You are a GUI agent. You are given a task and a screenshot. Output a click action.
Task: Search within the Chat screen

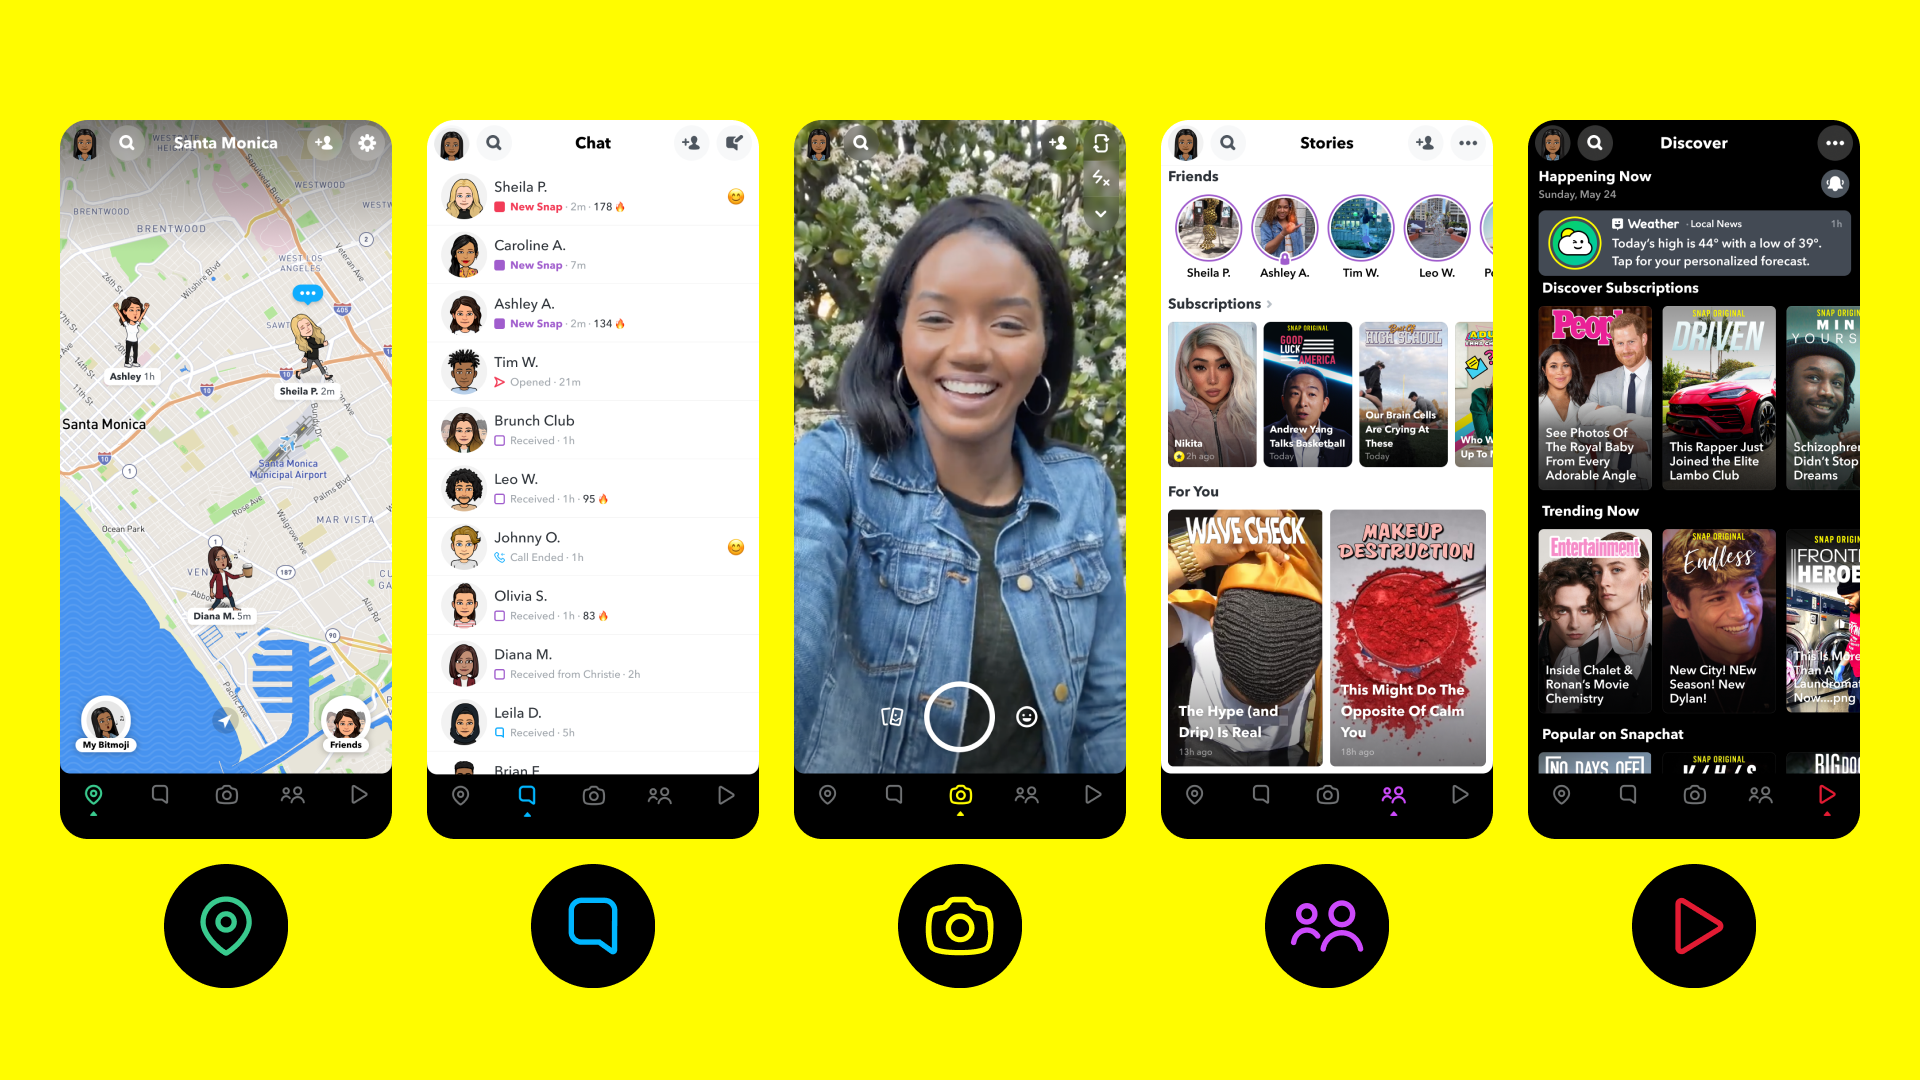(493, 142)
